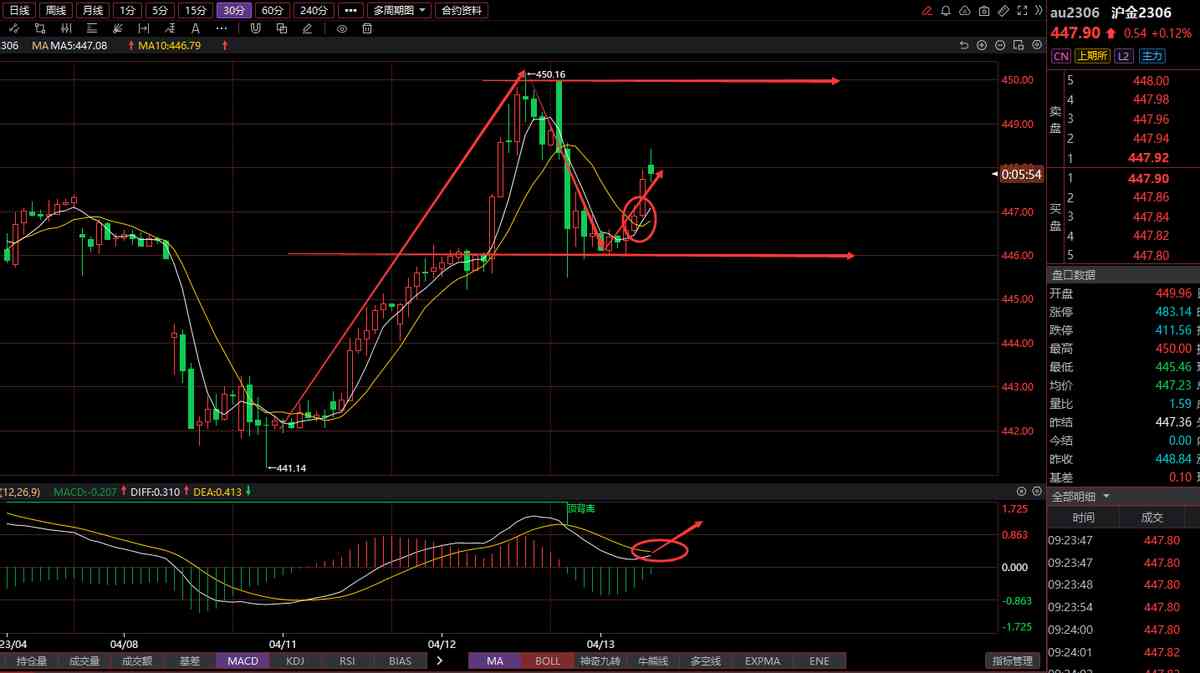The image size is (1200, 673).
Task: Expand more indicators with arrow after BIAS
Action: (x=438, y=661)
